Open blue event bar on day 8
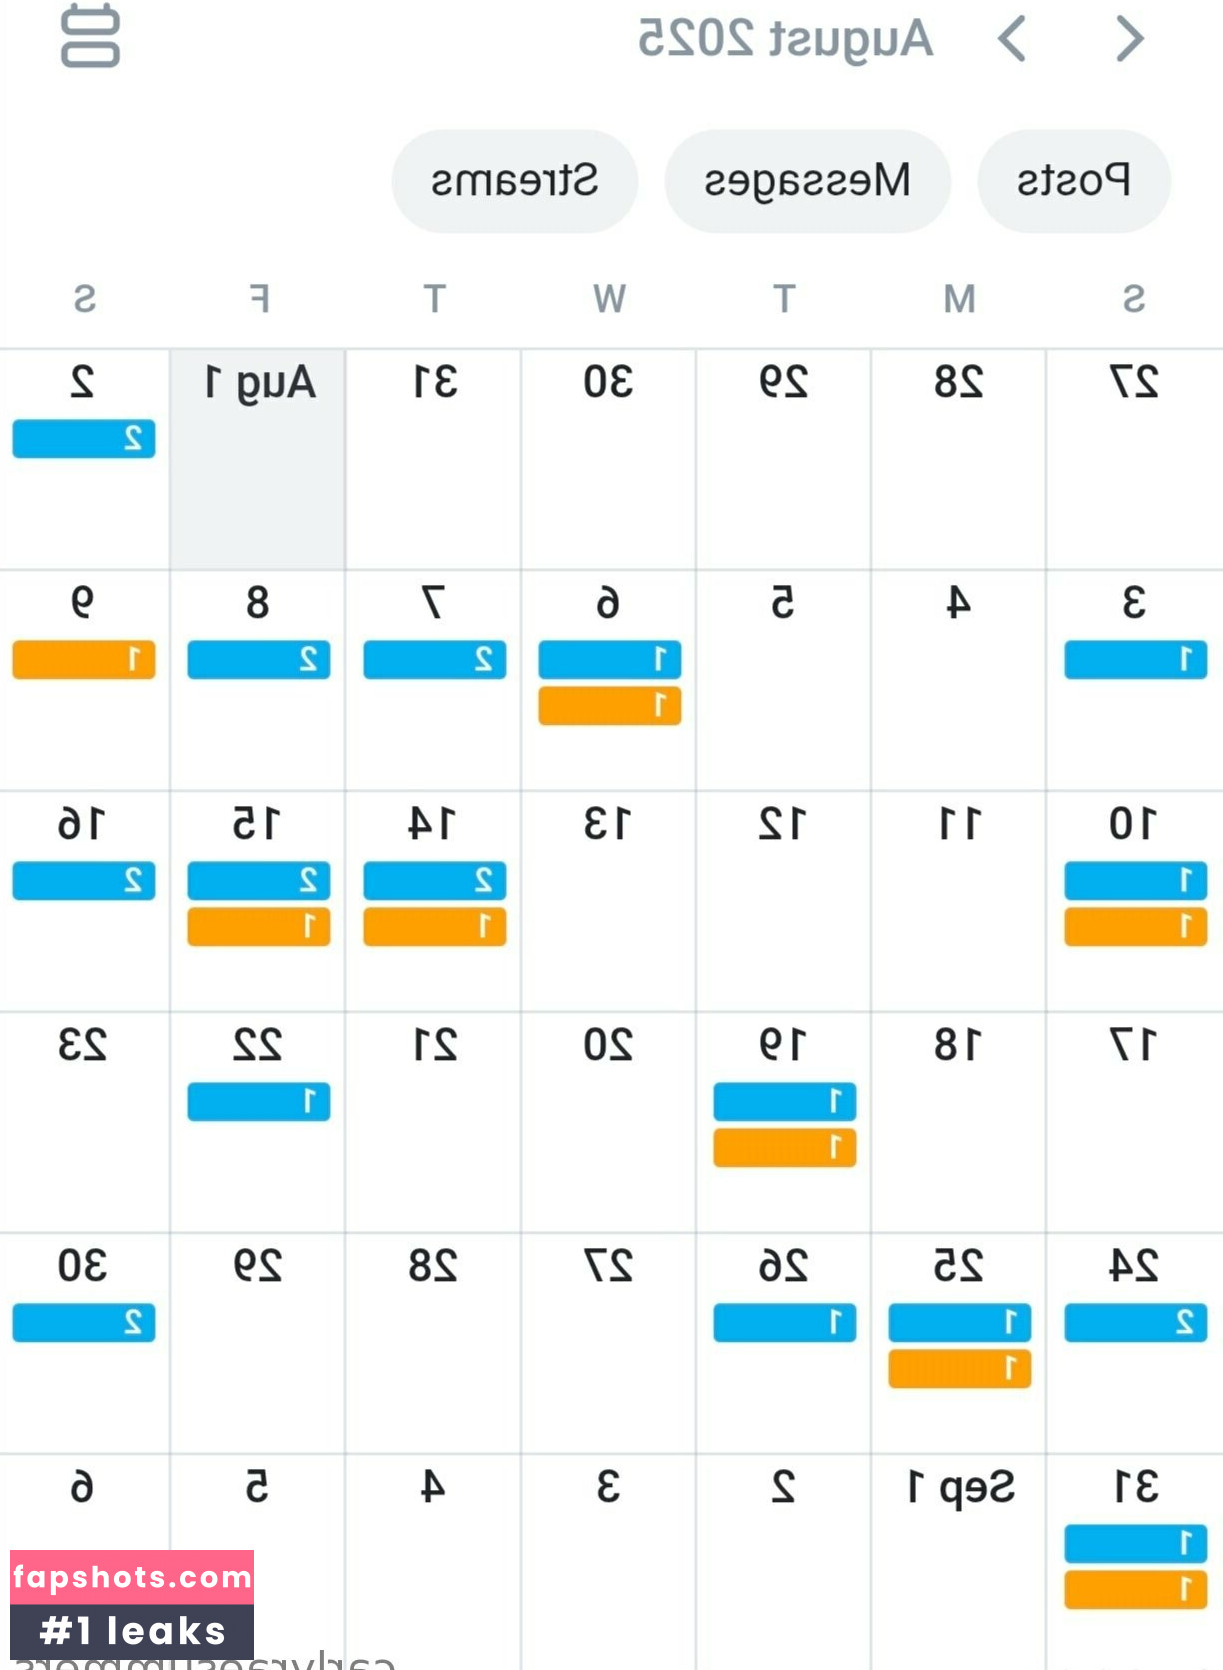Viewport: 1223px width, 1670px height. [x=259, y=660]
